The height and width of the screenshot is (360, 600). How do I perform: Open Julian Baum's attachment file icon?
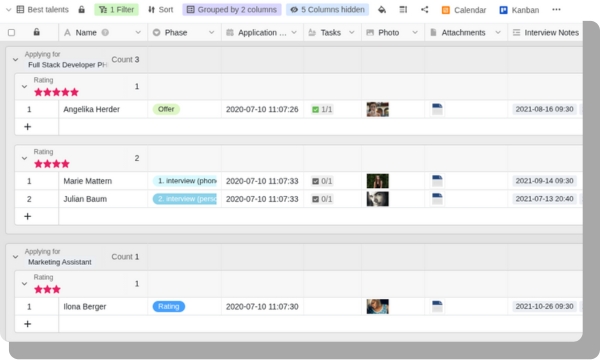click(437, 199)
